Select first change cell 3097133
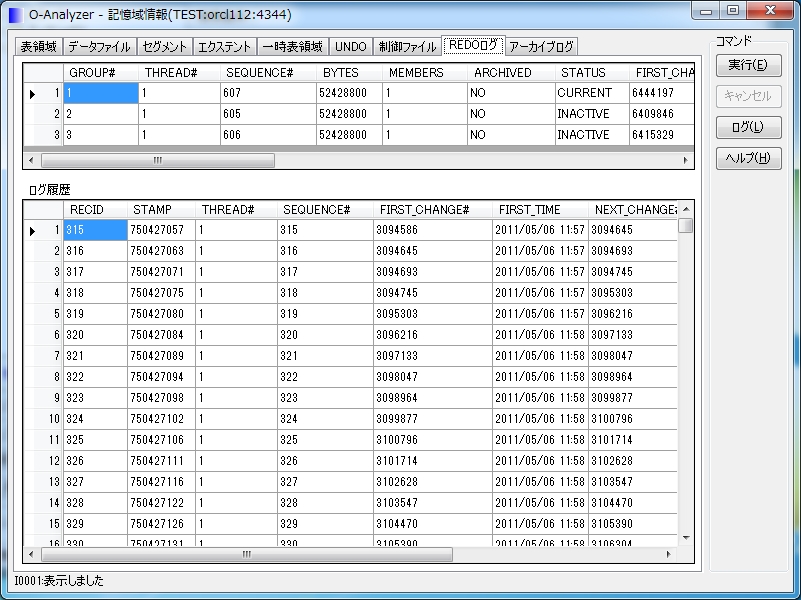801x600 pixels. (x=432, y=355)
